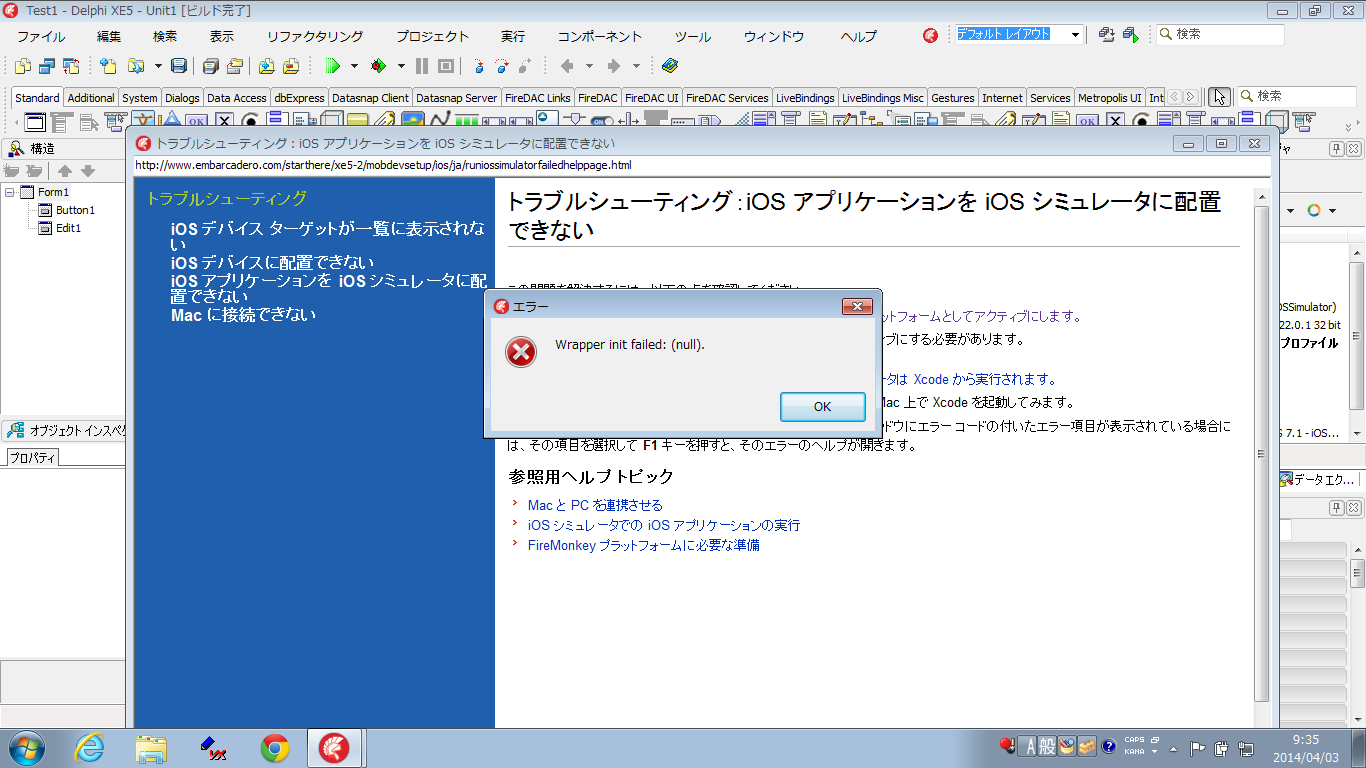This screenshot has height=768, width=1366.
Task: Click the forward navigation arrow icon
Action: point(614,66)
